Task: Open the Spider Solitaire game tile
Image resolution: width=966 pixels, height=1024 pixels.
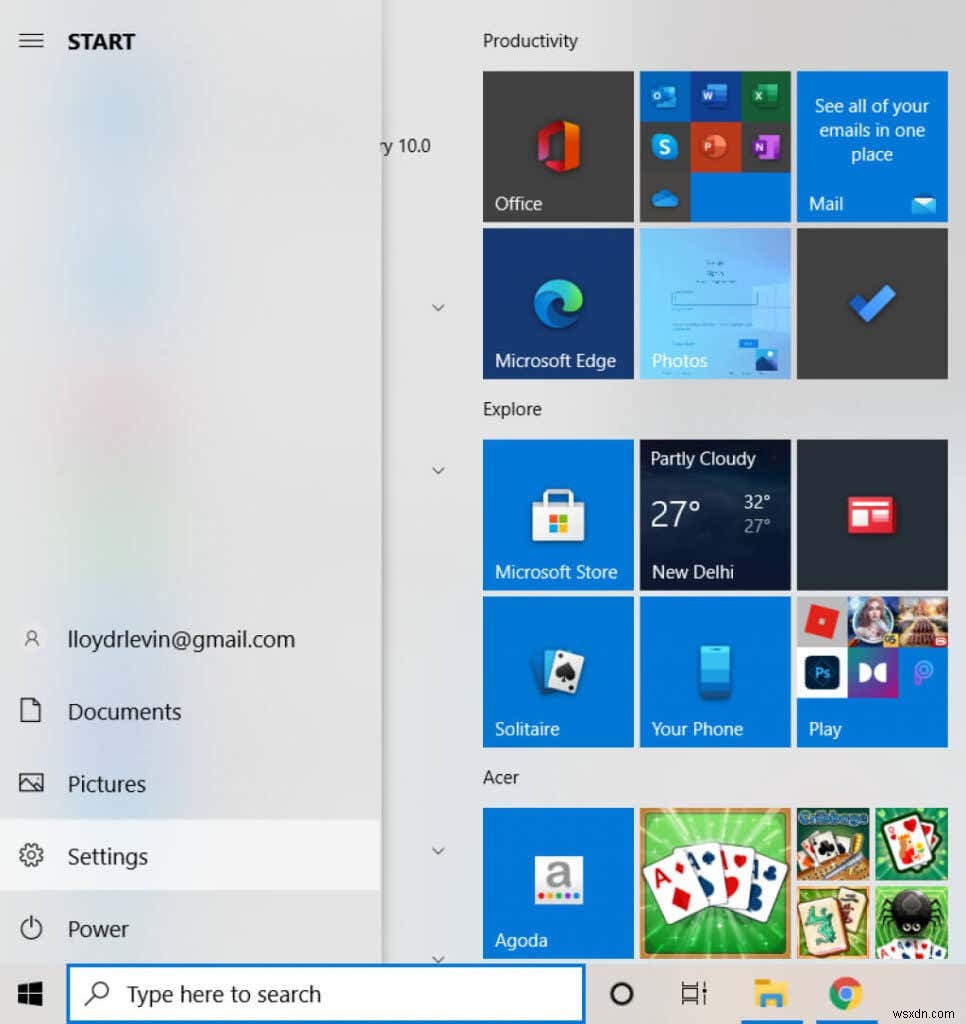Action: click(x=911, y=921)
